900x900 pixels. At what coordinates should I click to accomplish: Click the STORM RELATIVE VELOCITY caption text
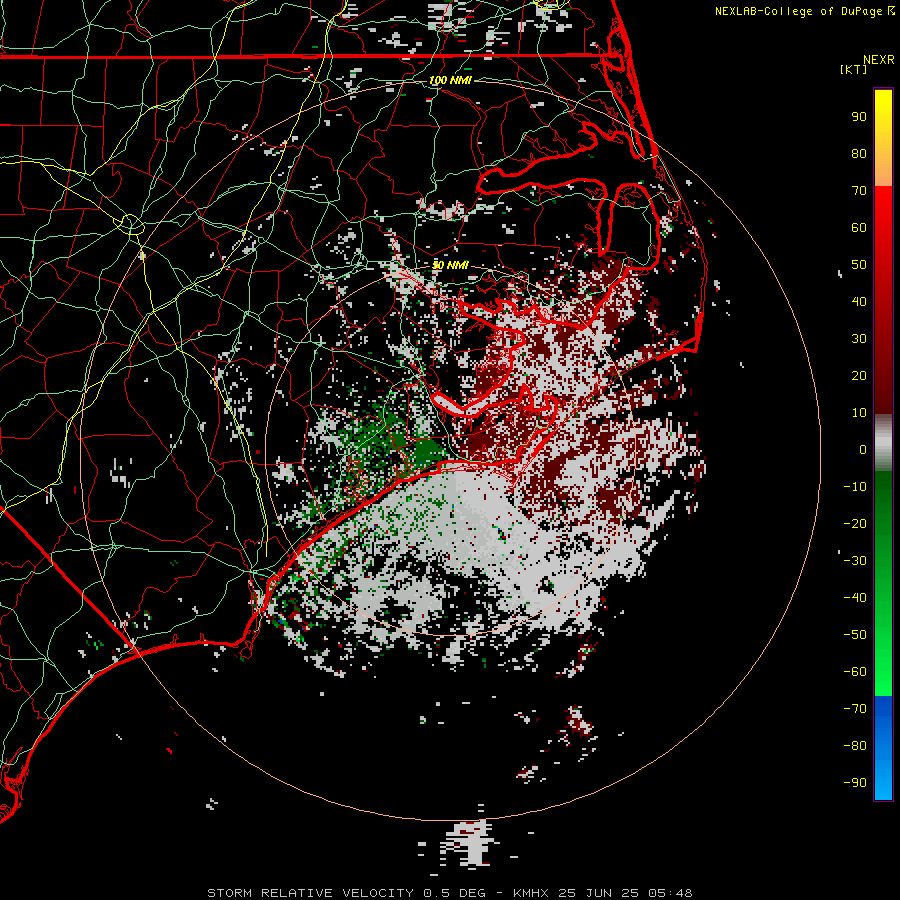(x=310, y=893)
